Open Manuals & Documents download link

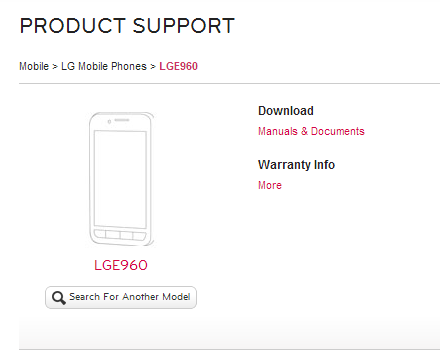[311, 131]
